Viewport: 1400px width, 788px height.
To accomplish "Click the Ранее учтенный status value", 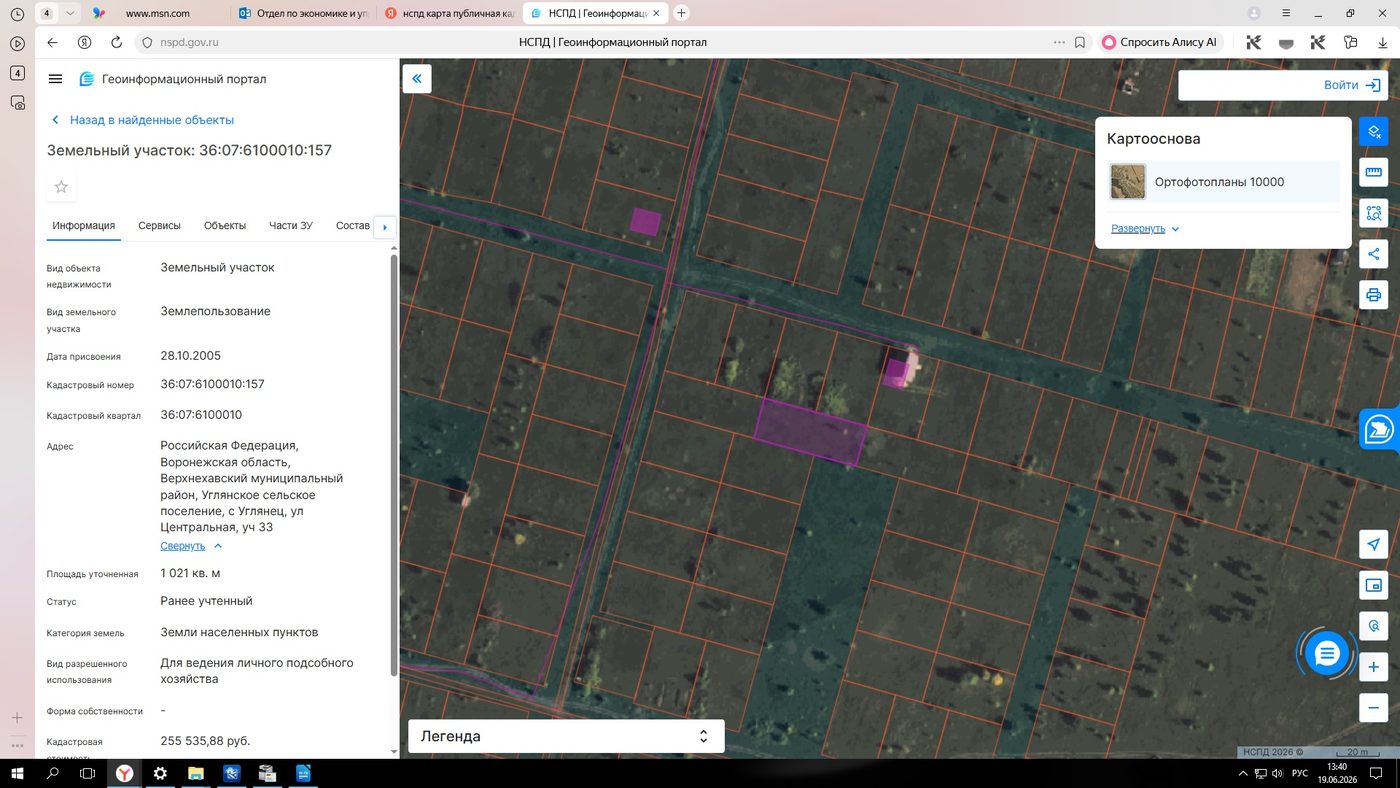I will tap(206, 601).
